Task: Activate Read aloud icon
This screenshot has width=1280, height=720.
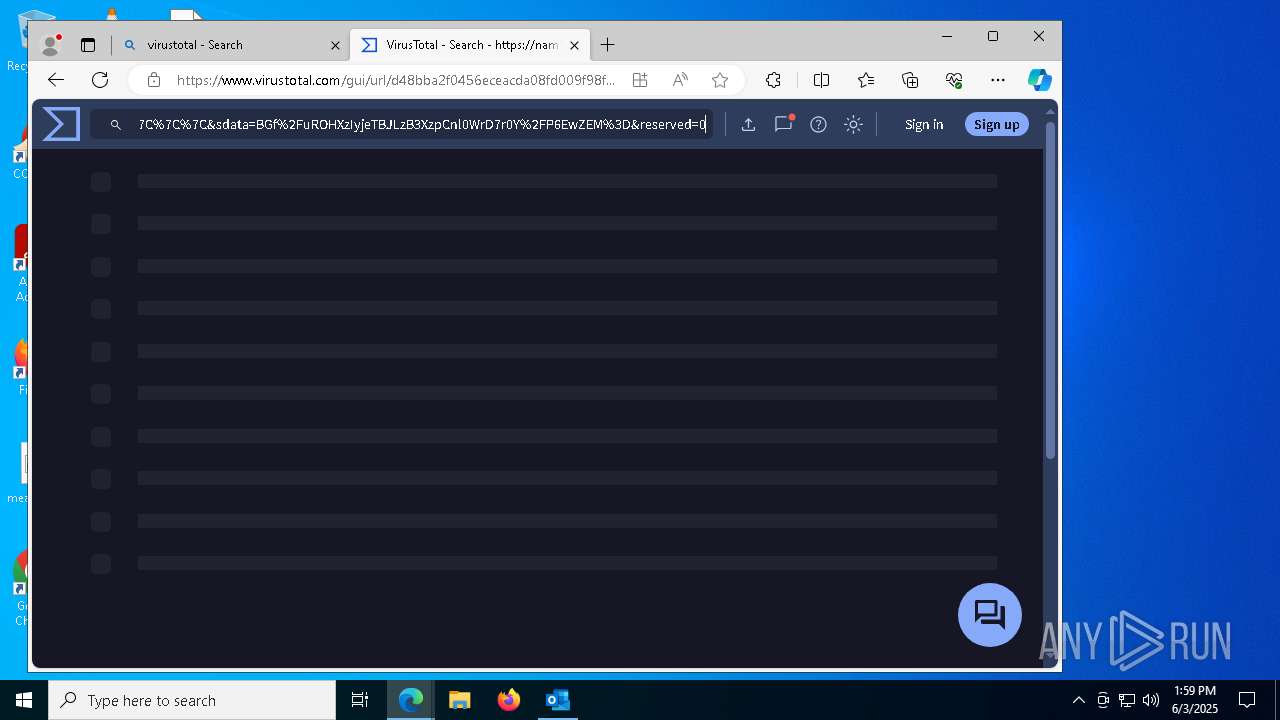Action: tap(680, 80)
